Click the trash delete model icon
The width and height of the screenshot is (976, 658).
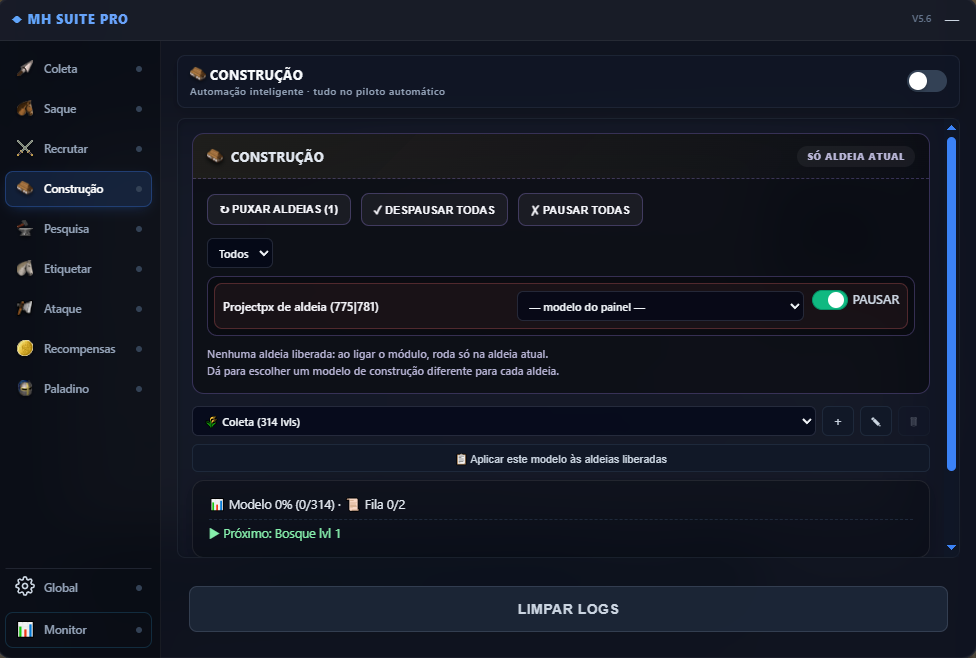tap(914, 421)
